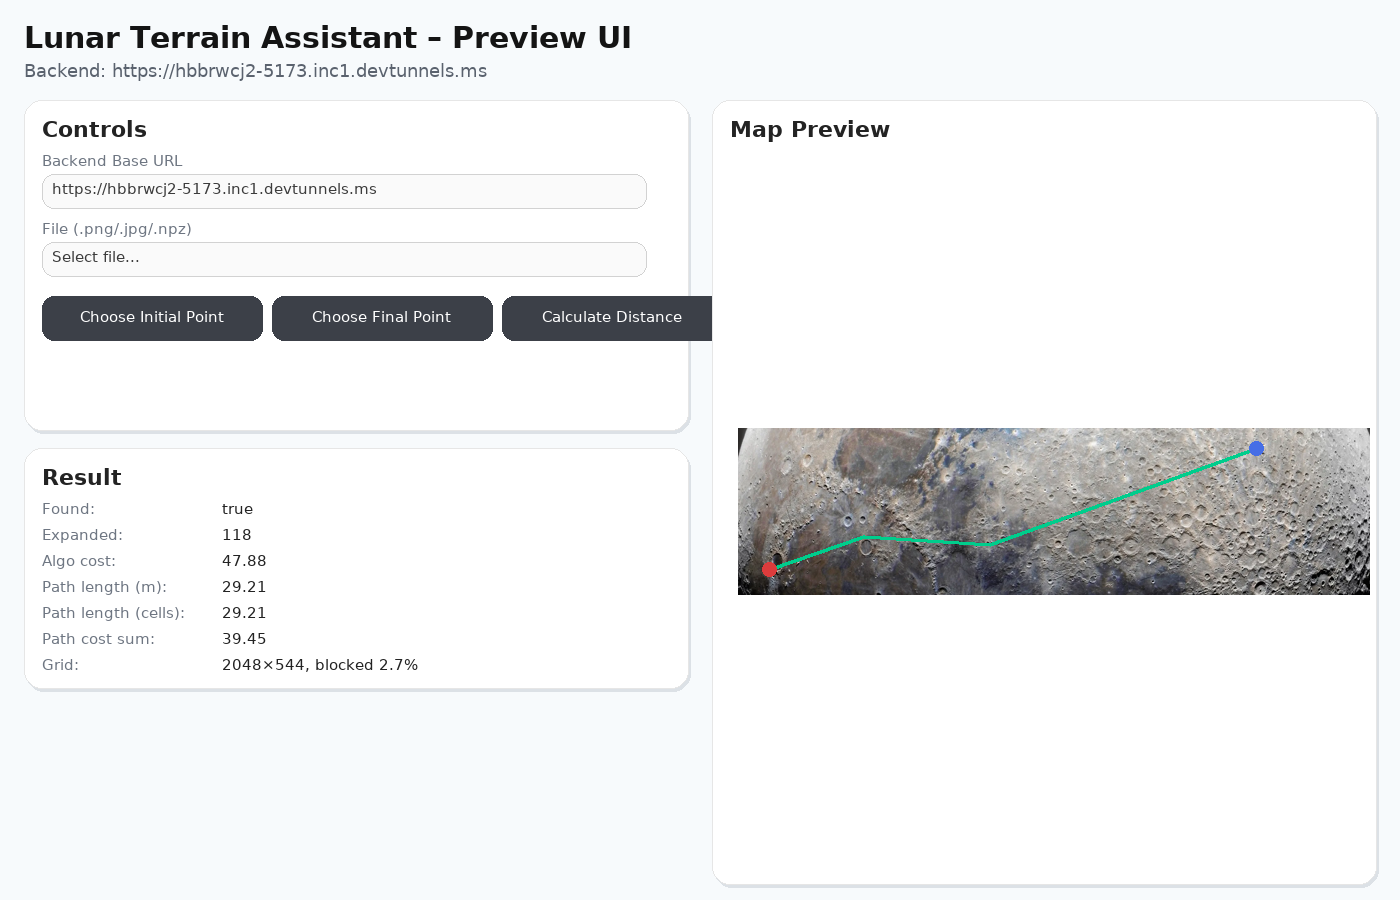Screen dimensions: 1400x900
Task: Click the Choose Final Point button
Action: pos(382,318)
